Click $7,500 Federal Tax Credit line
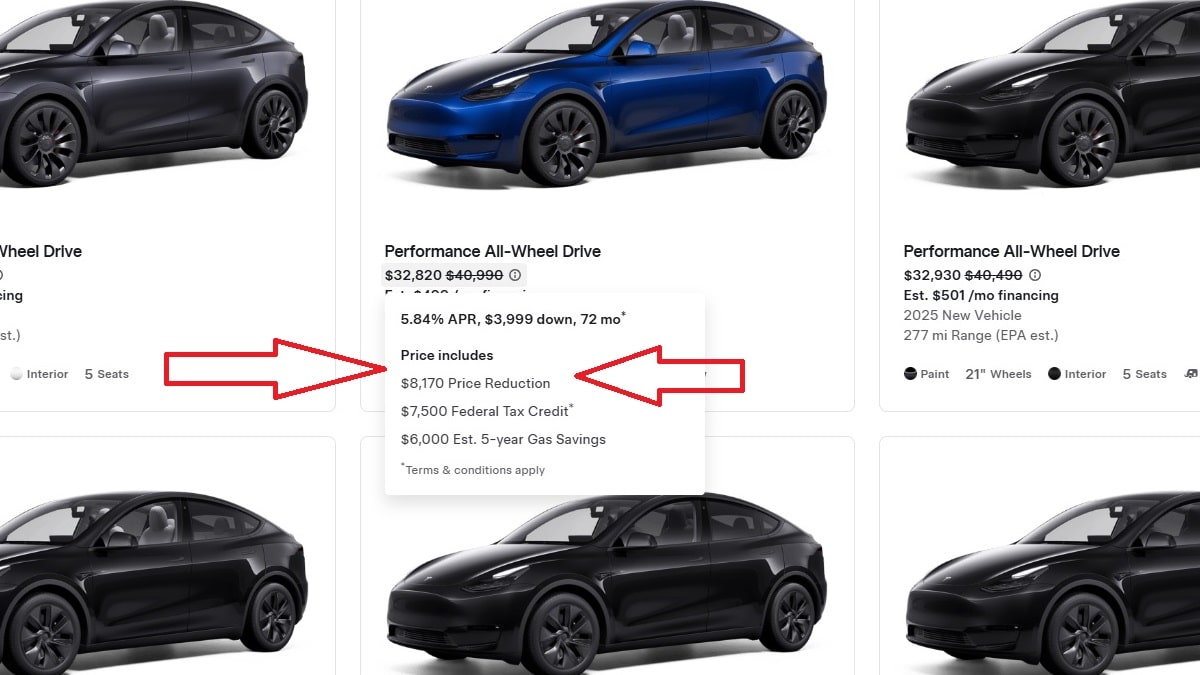1200x675 pixels. tap(486, 411)
